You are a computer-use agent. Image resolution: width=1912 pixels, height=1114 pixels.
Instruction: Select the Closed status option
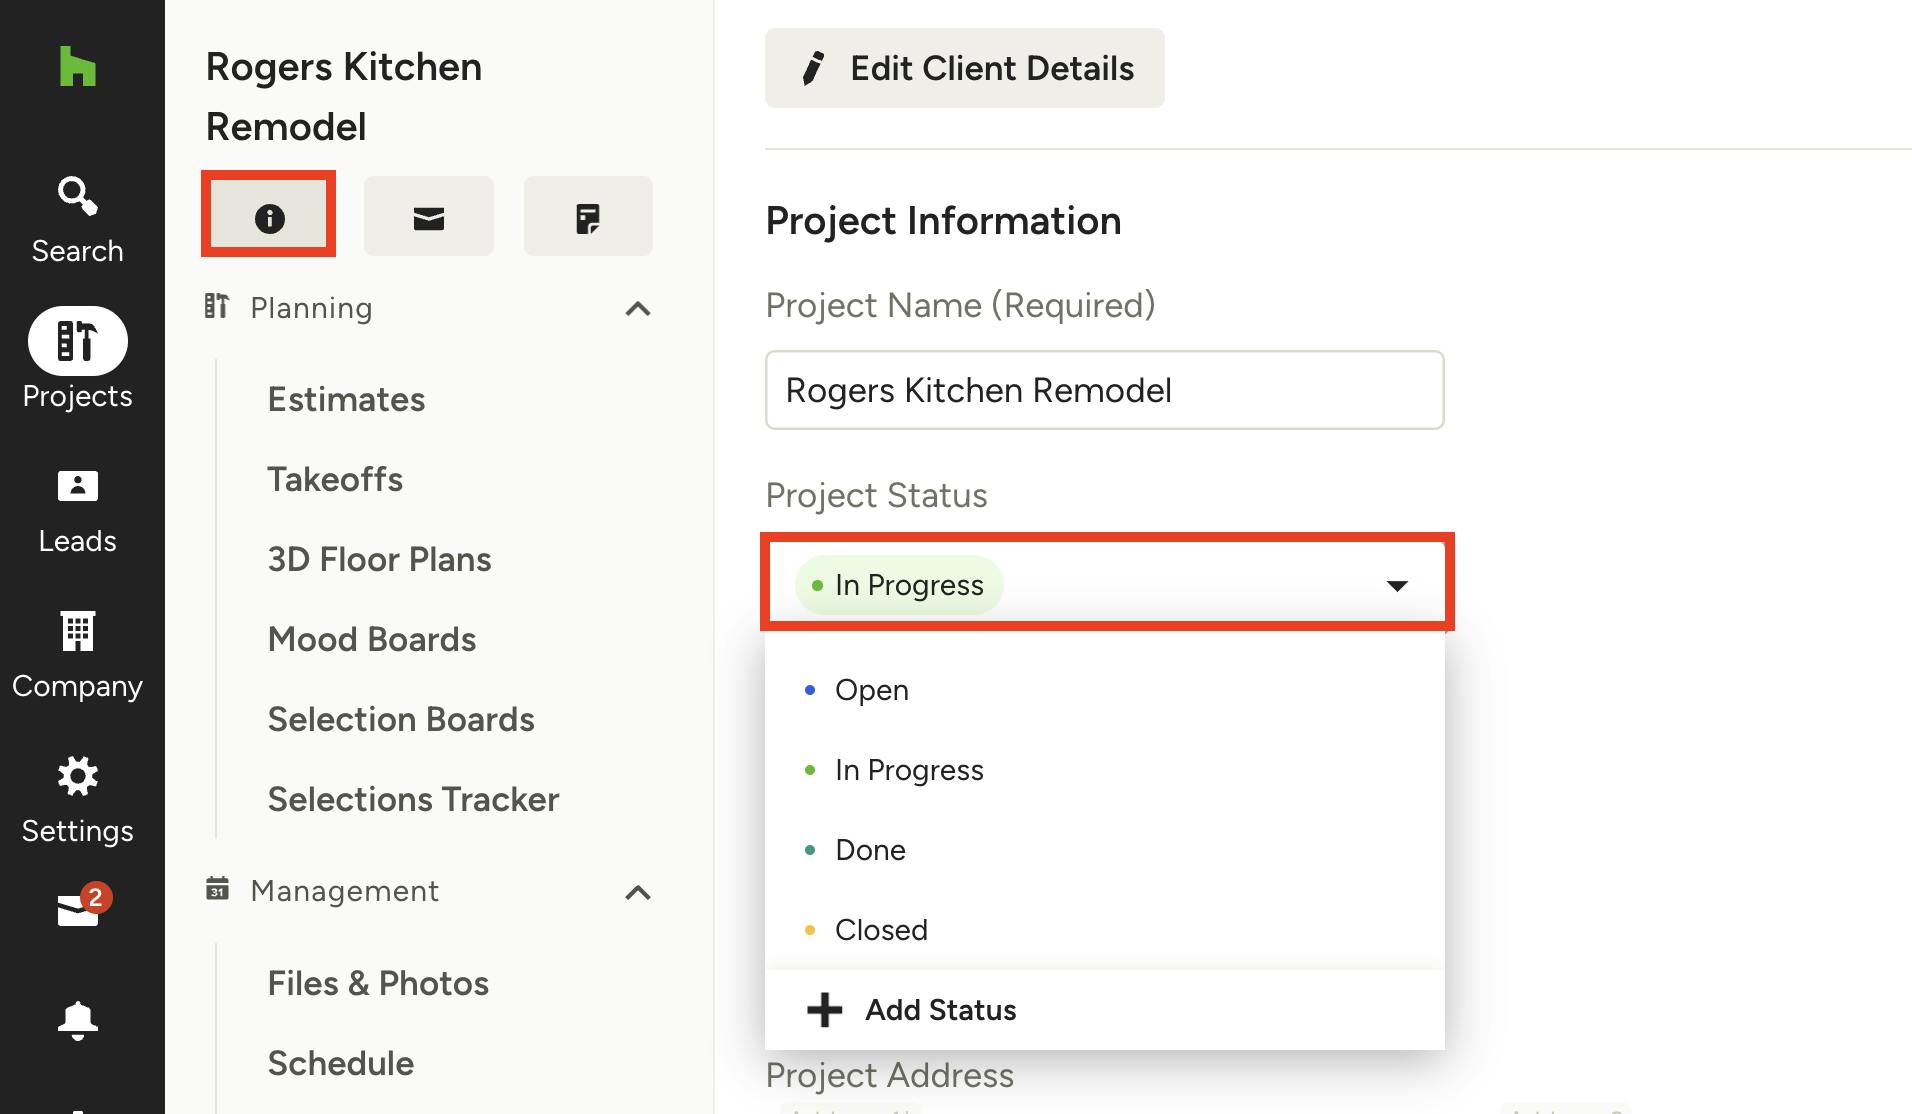[x=880, y=930]
